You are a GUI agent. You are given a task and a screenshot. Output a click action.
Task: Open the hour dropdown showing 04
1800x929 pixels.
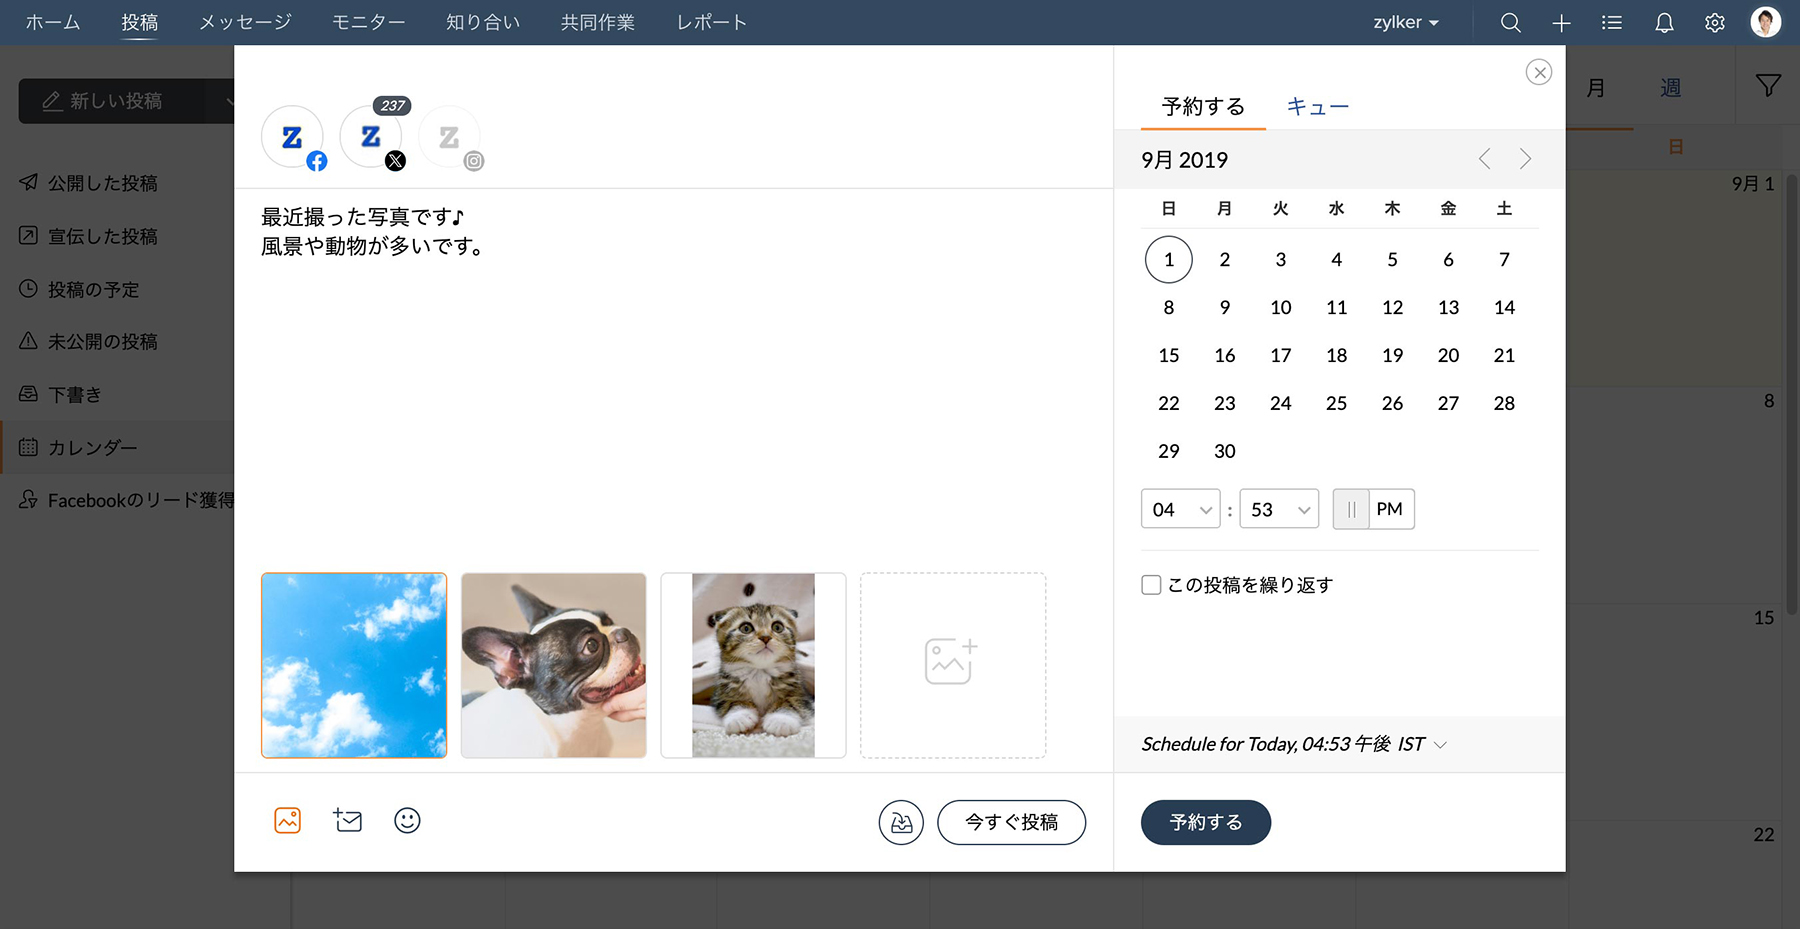(x=1180, y=509)
